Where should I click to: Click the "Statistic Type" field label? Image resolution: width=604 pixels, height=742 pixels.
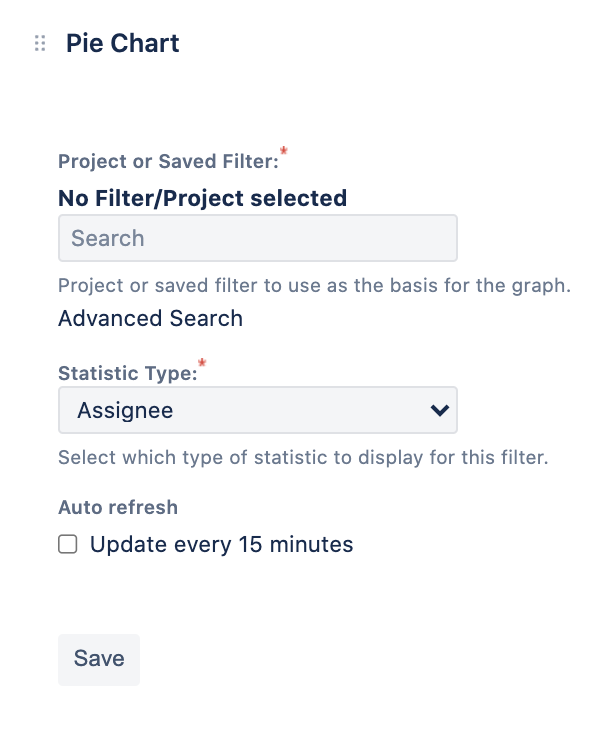127,374
